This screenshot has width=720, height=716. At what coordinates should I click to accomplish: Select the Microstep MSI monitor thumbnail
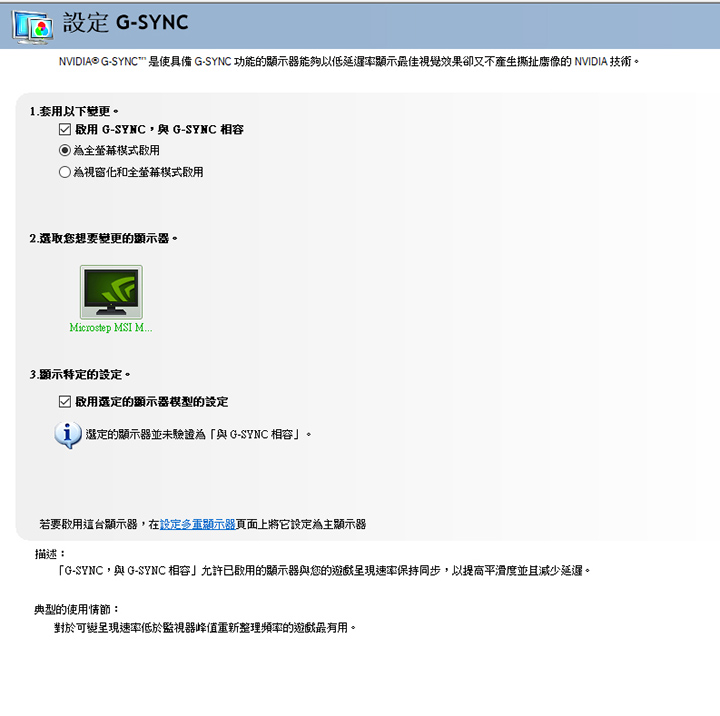pyautogui.click(x=111, y=292)
